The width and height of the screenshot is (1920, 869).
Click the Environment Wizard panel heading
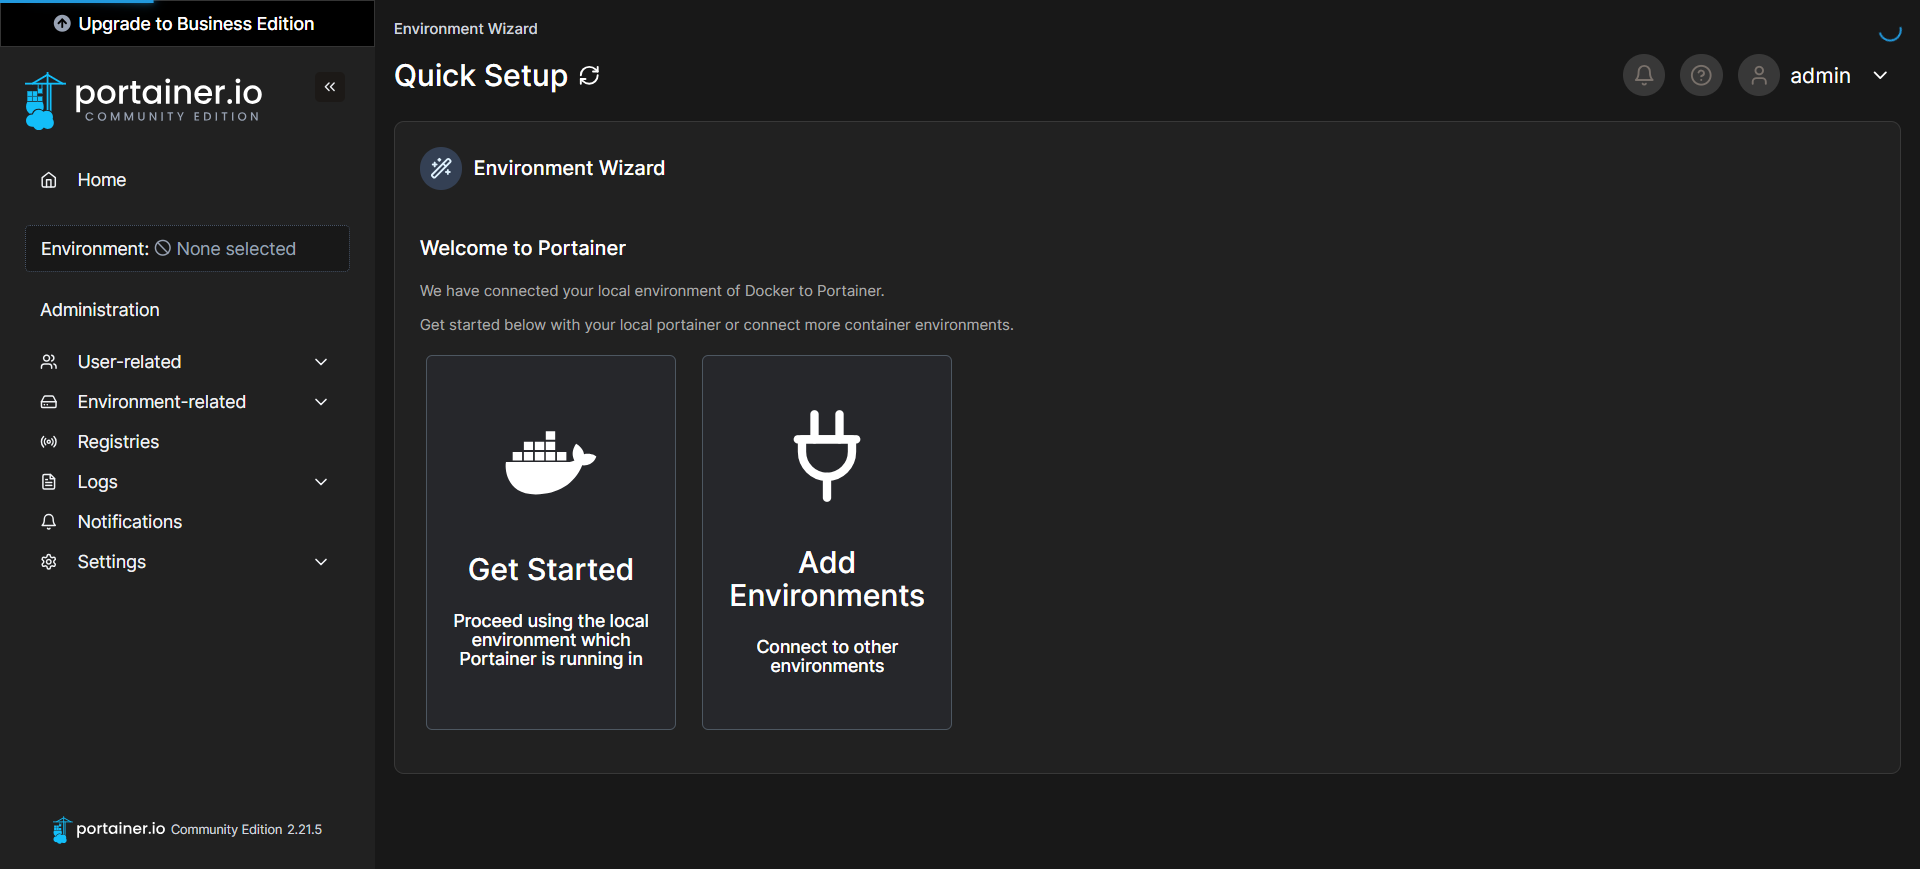click(569, 168)
